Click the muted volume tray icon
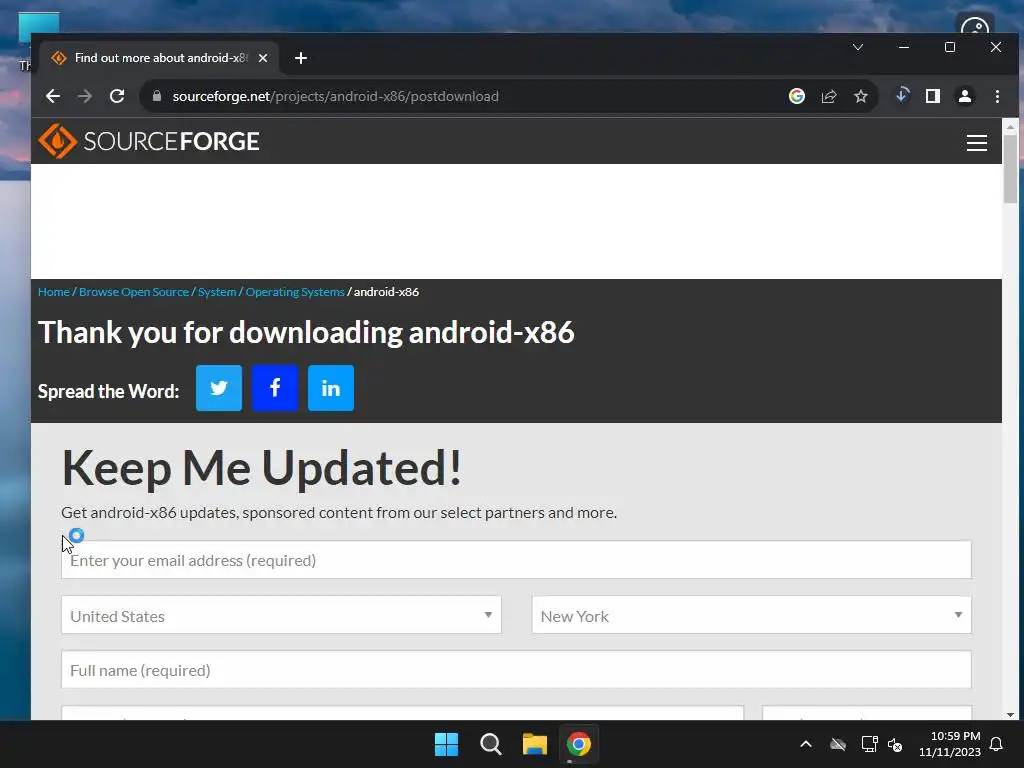 pos(895,744)
